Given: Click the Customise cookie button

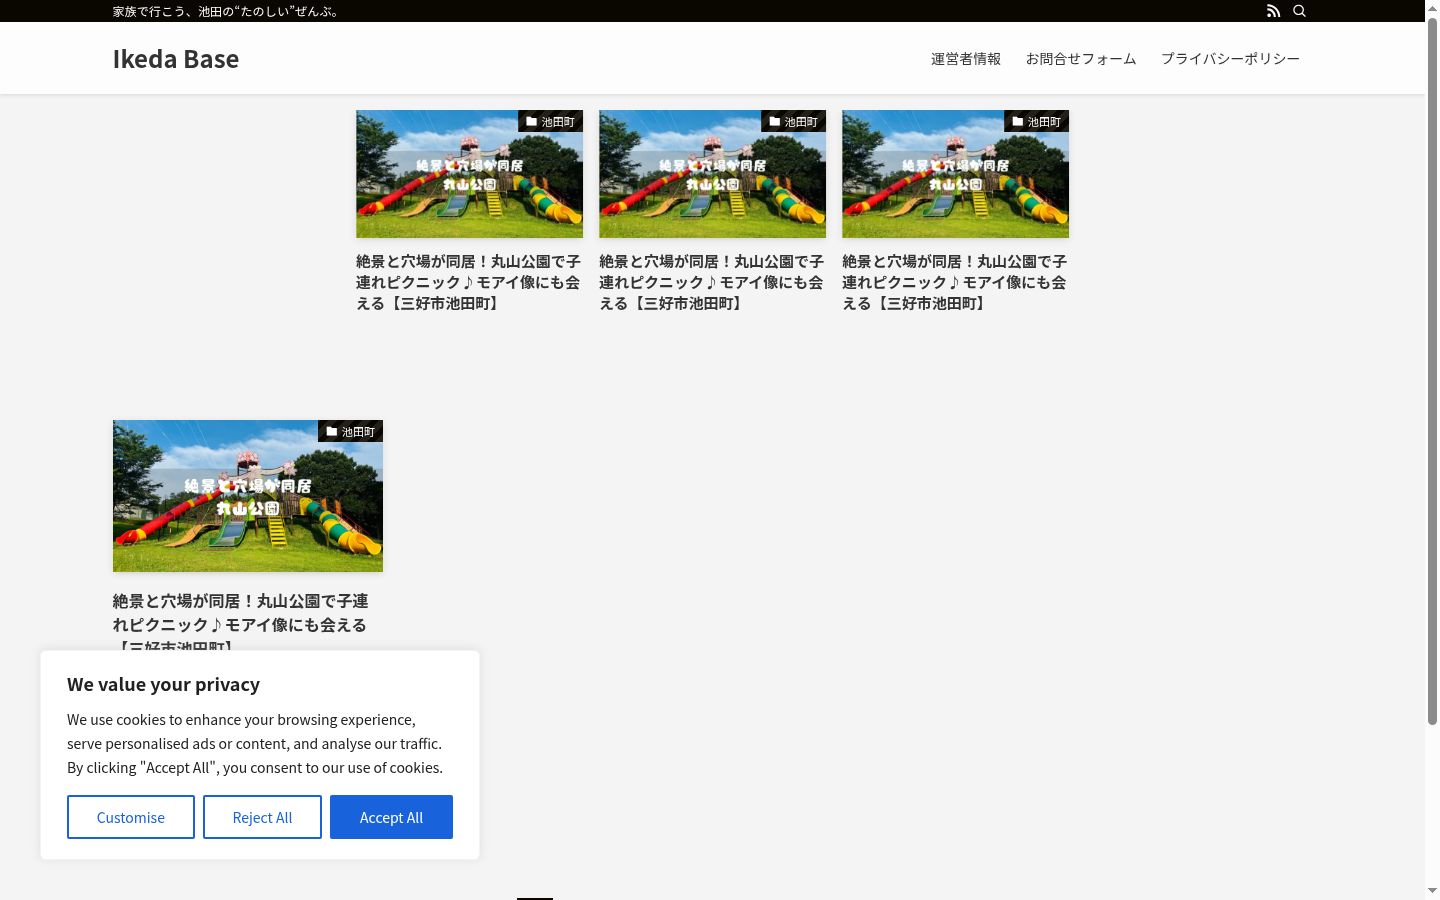Looking at the screenshot, I should pyautogui.click(x=131, y=817).
